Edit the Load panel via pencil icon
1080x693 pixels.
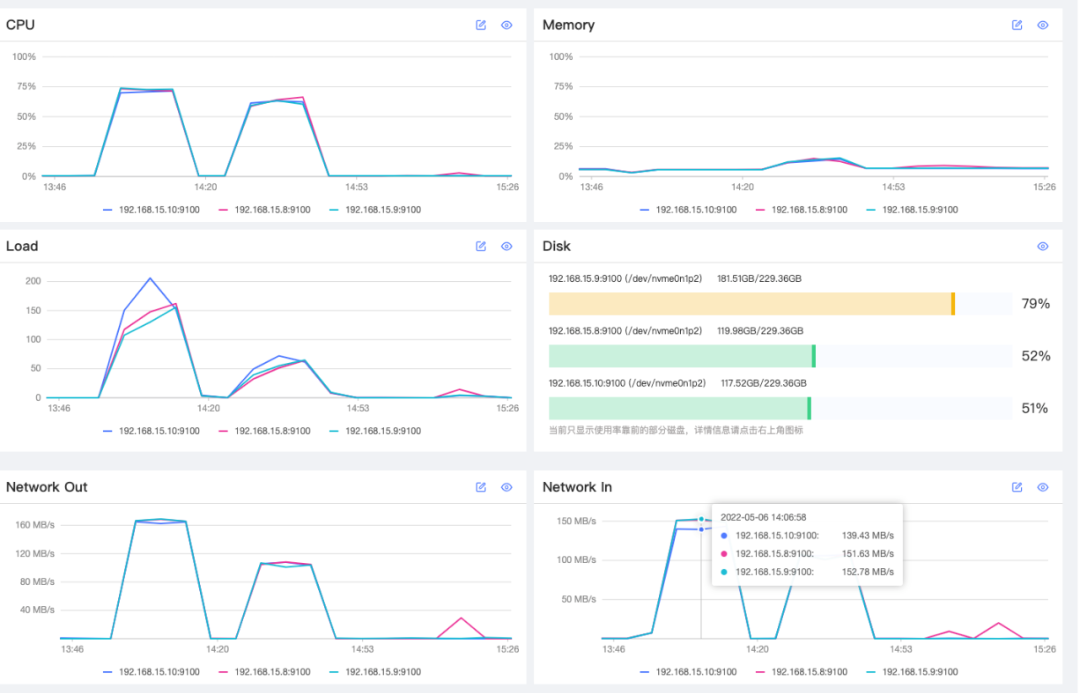pos(481,246)
